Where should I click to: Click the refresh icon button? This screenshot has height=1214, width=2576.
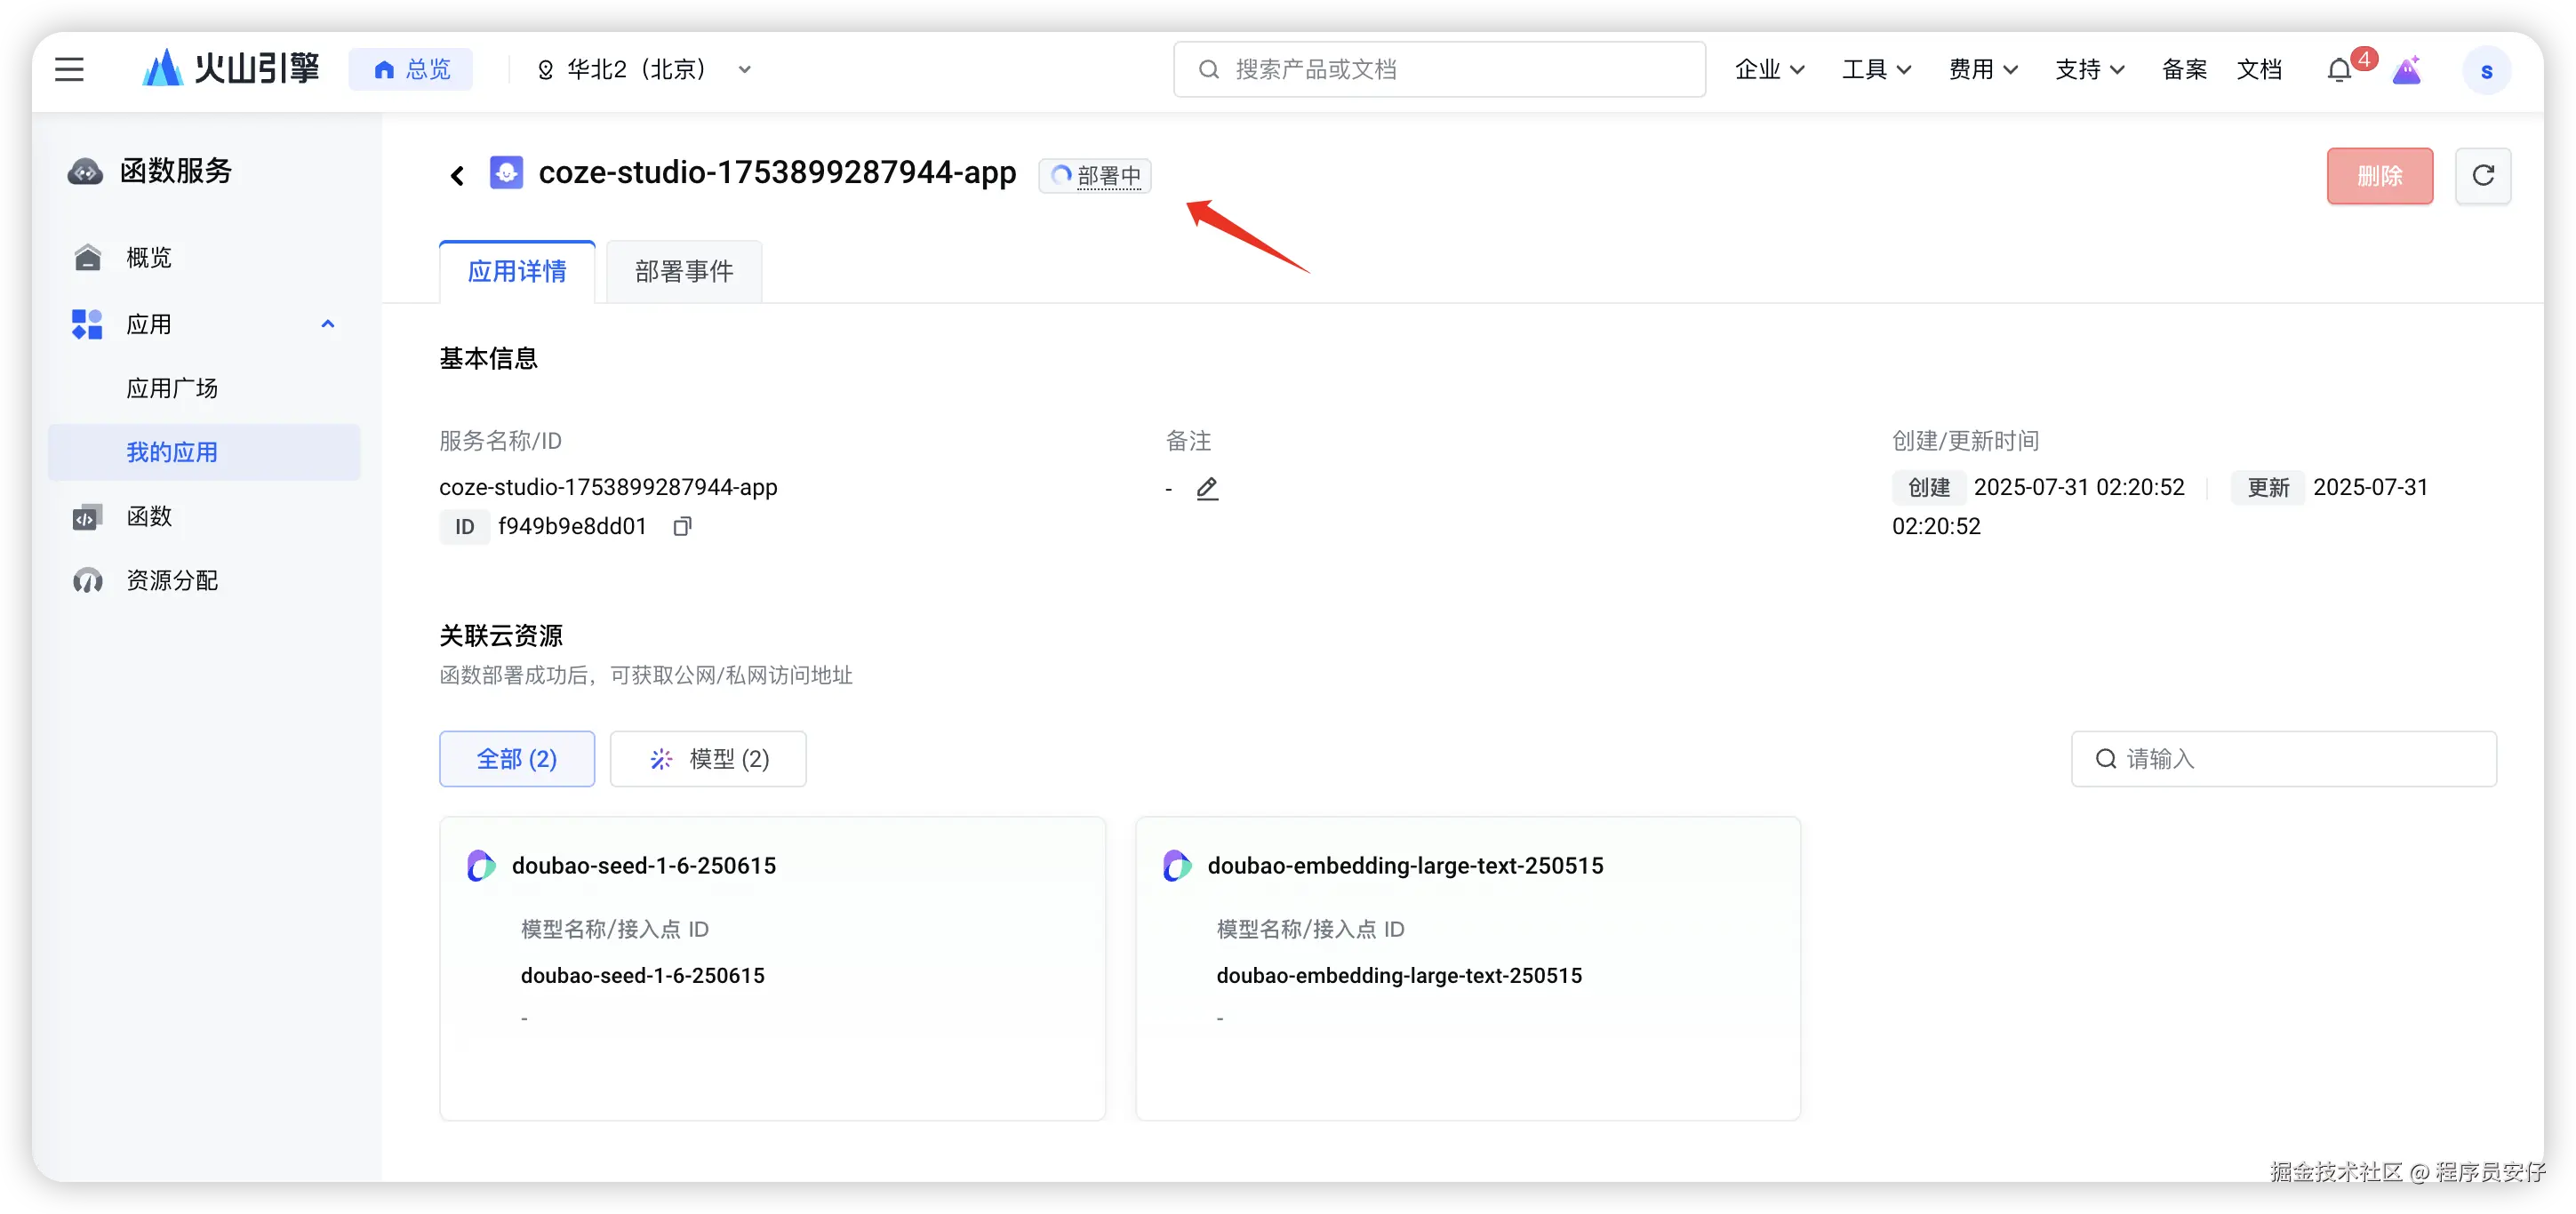pos(2482,176)
